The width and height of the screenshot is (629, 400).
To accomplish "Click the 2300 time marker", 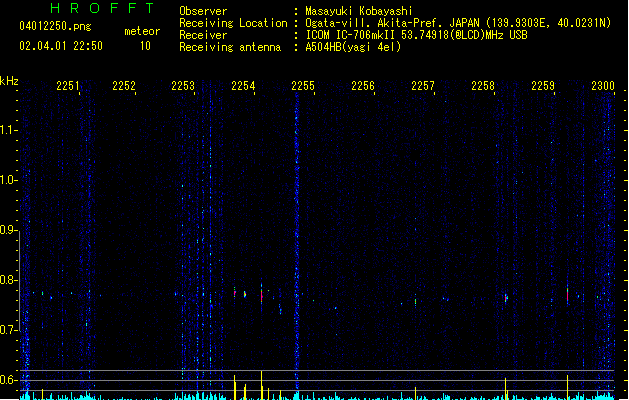I will tap(603, 86).
